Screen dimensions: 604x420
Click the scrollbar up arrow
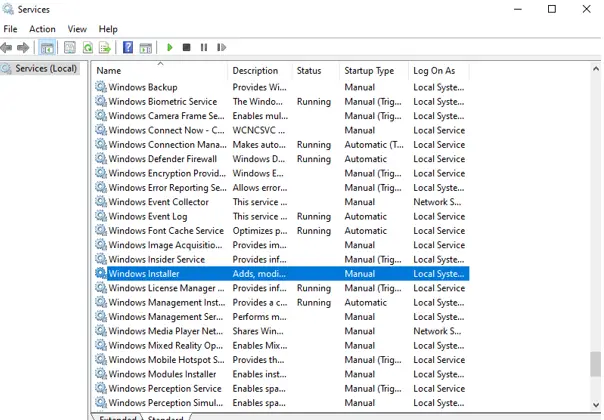tap(596, 69)
